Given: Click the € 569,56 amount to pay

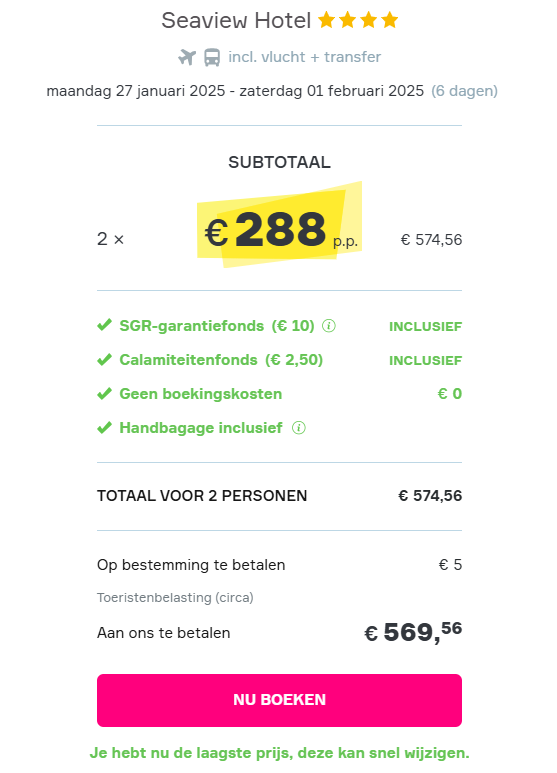Looking at the screenshot, I should click(x=413, y=632).
